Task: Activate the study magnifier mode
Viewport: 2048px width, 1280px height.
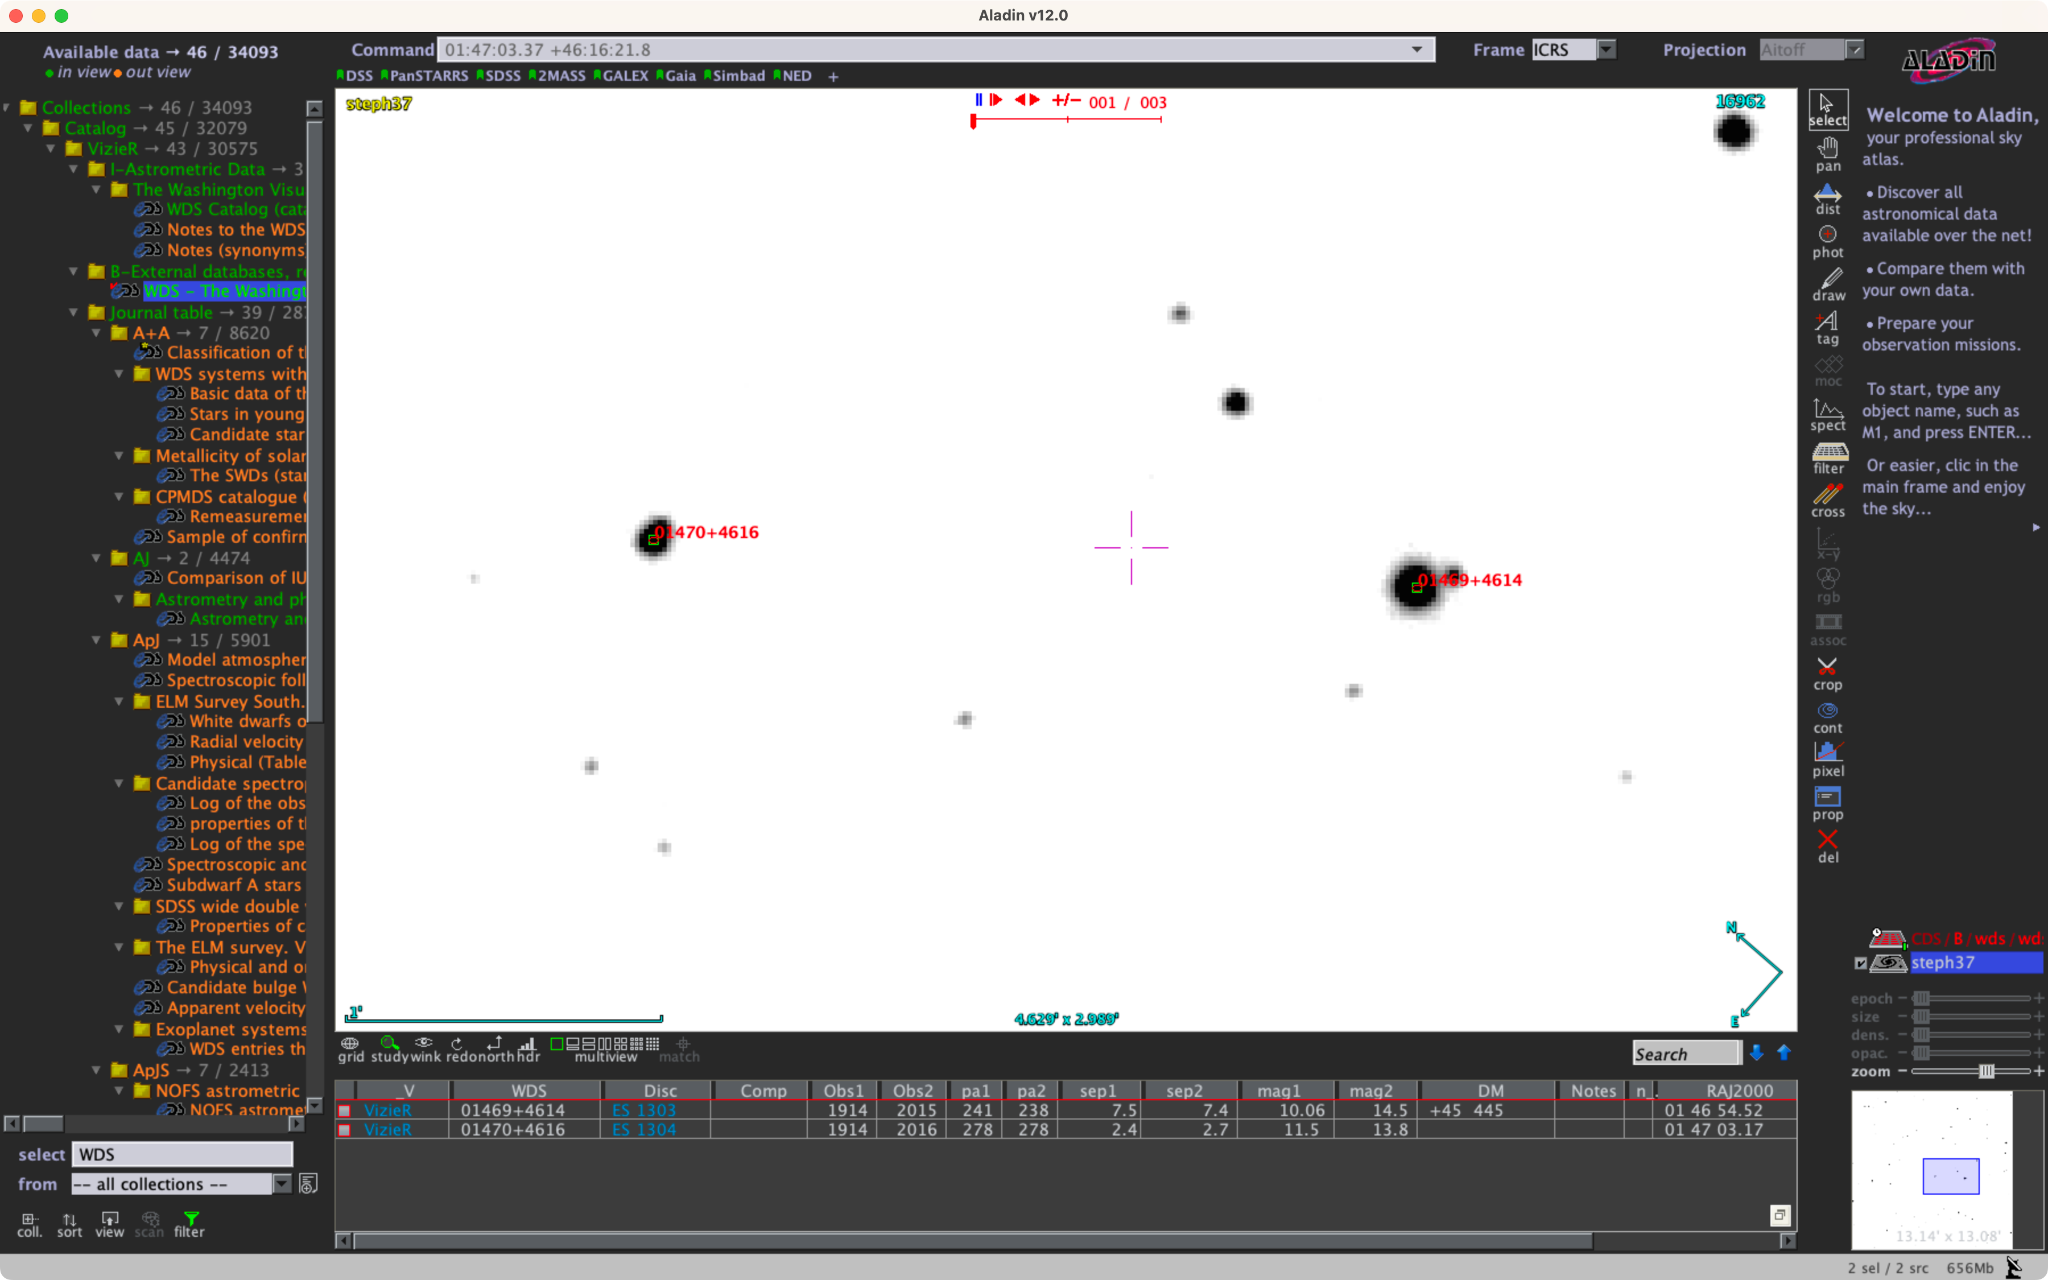Action: tap(389, 1049)
